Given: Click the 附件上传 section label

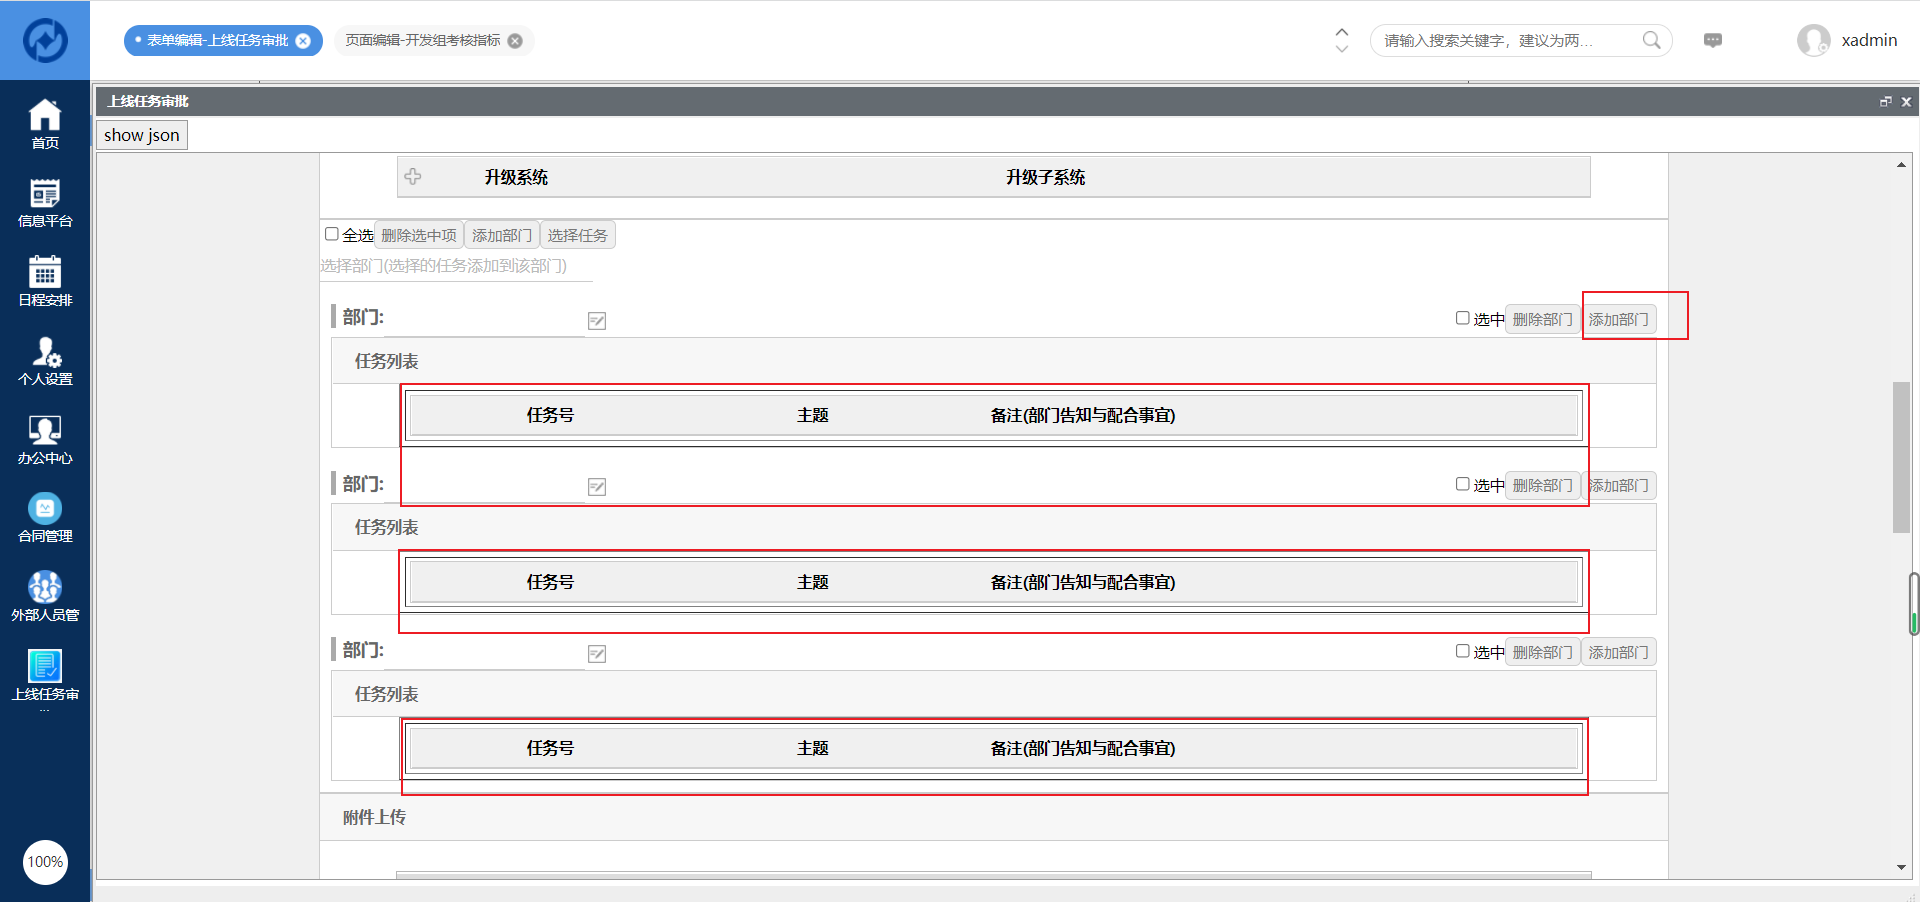Looking at the screenshot, I should (x=374, y=817).
